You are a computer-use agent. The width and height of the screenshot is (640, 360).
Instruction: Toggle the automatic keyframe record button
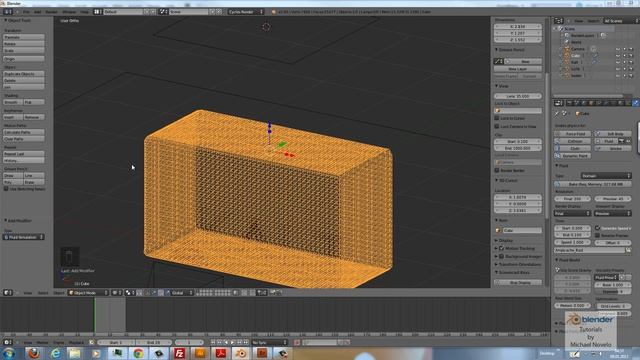pos(297,342)
